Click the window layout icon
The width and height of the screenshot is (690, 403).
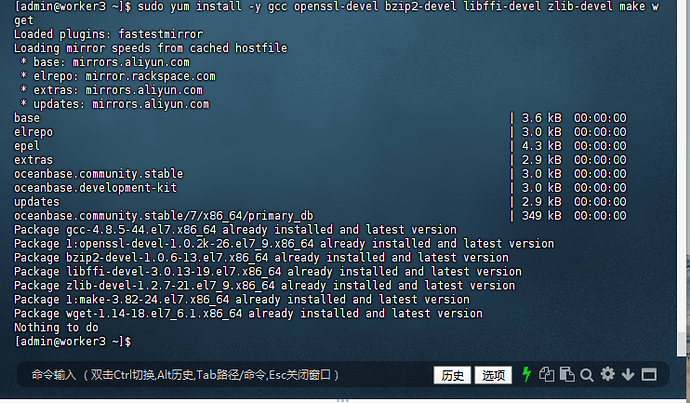[648, 375]
